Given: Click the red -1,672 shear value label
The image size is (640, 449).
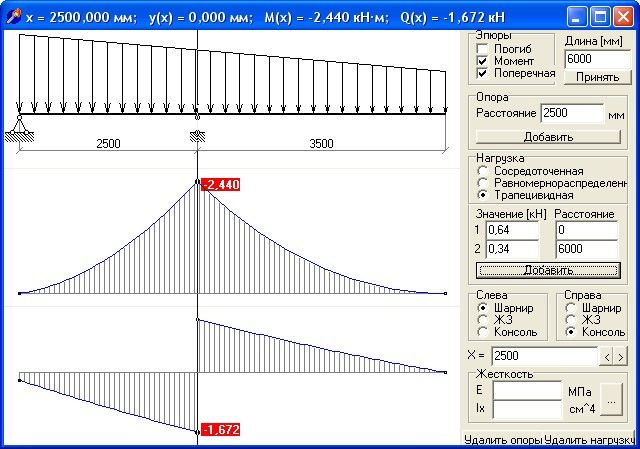Looking at the screenshot, I should [221, 429].
